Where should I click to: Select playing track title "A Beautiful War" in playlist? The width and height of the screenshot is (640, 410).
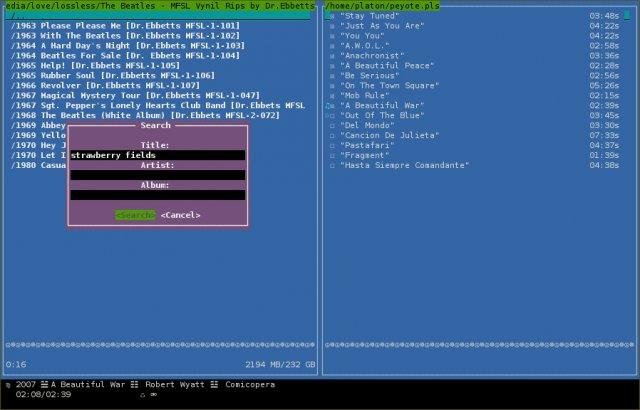pos(382,106)
